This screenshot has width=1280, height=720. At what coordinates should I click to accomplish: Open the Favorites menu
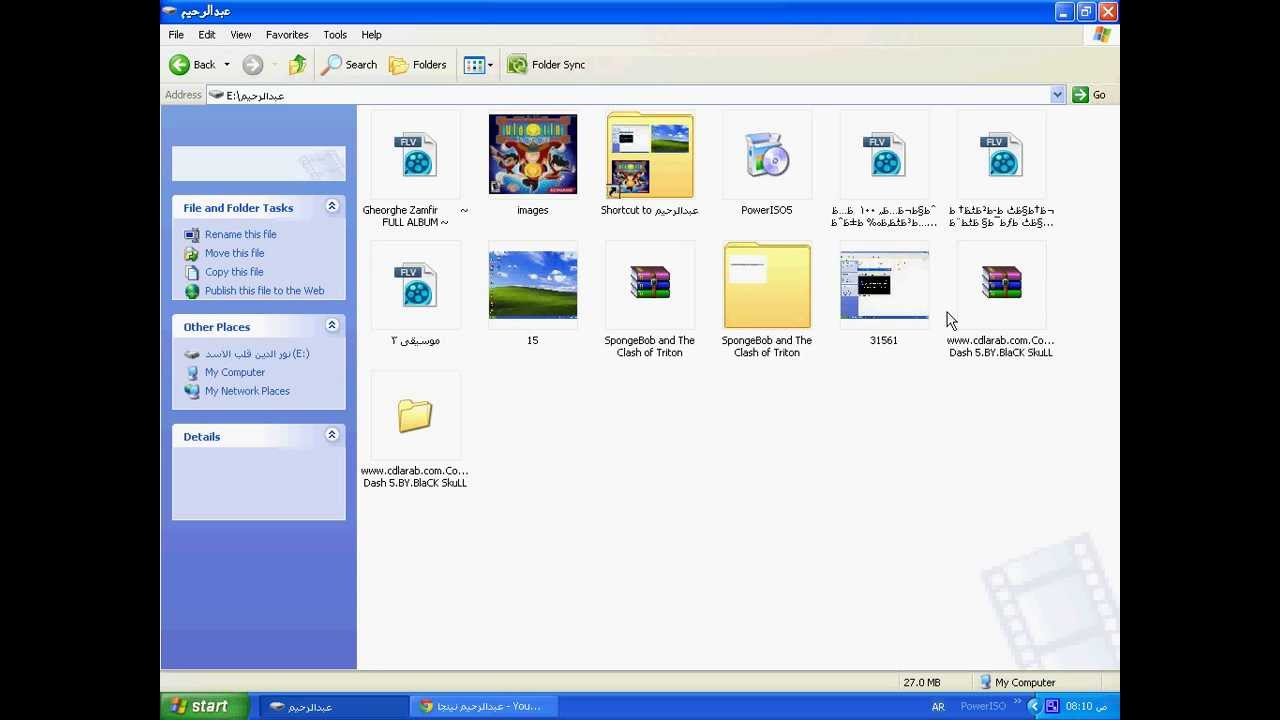coord(287,35)
